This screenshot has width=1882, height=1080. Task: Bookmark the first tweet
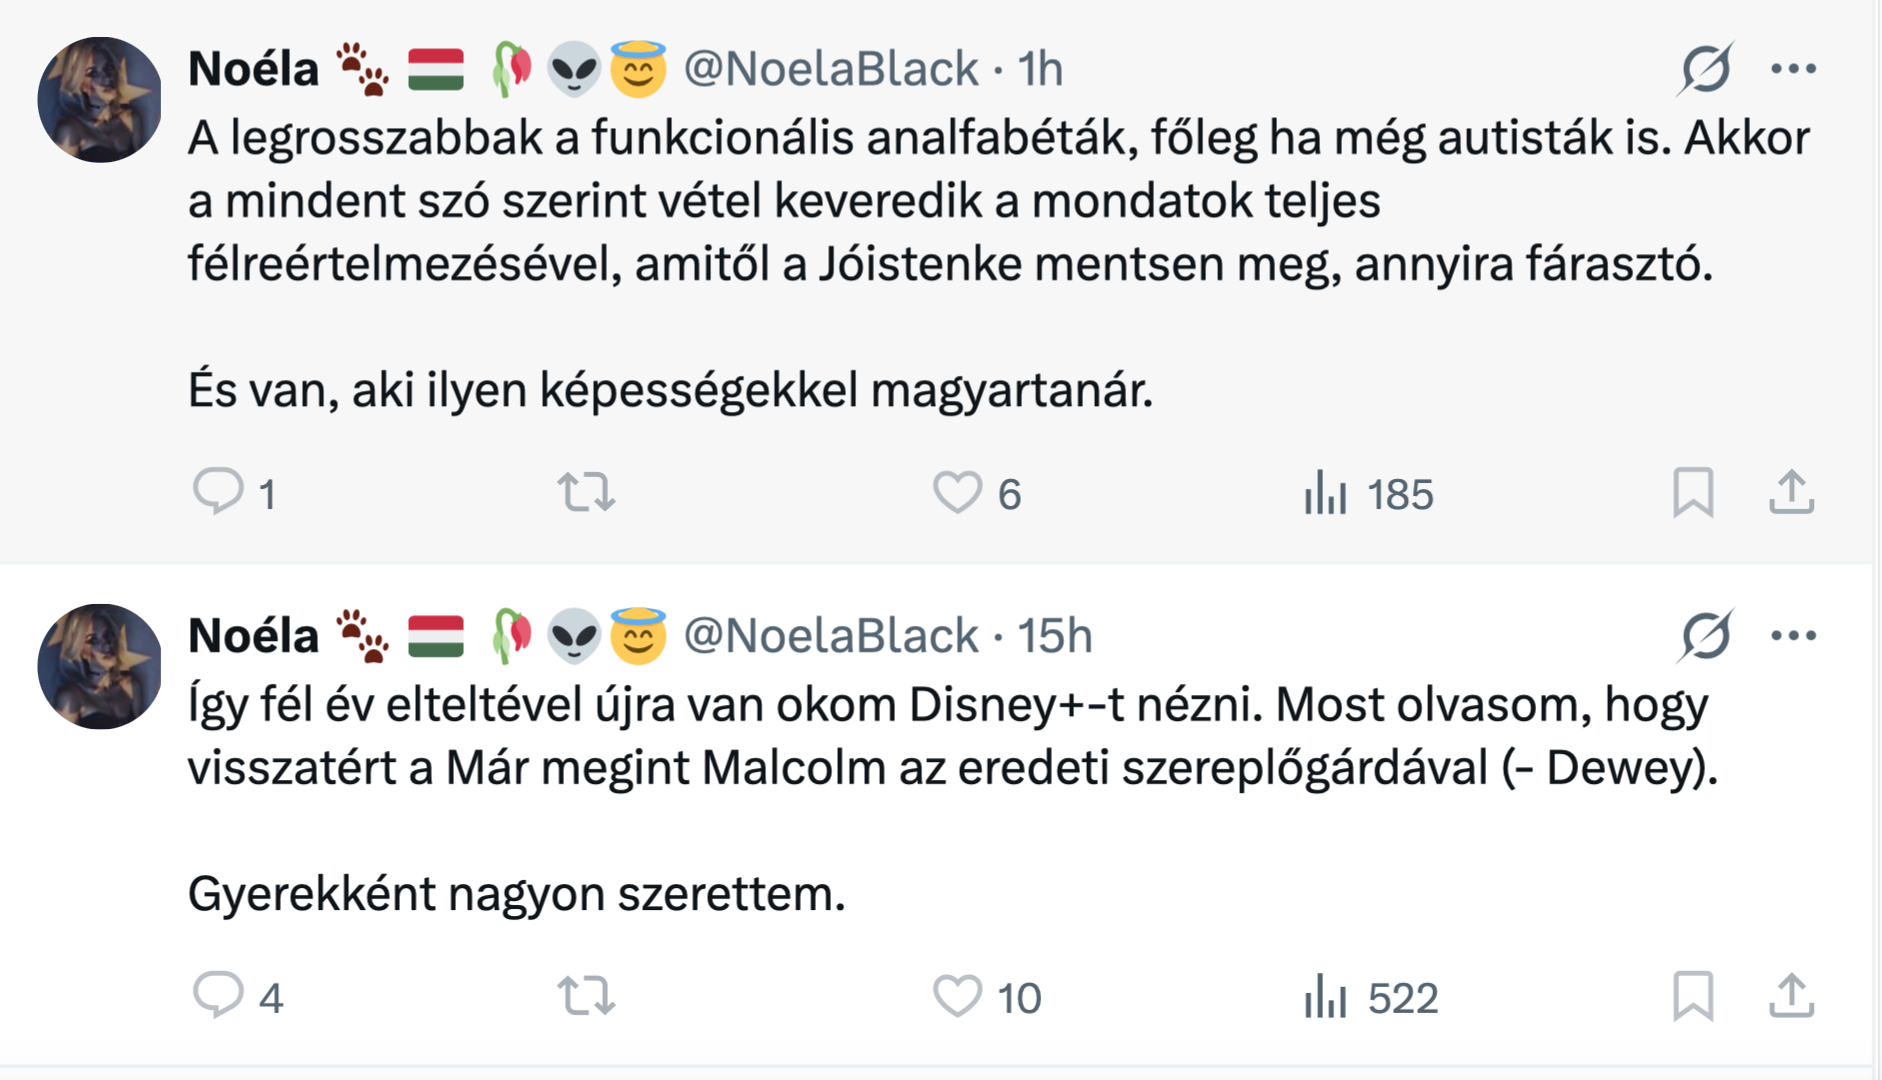tap(1692, 492)
